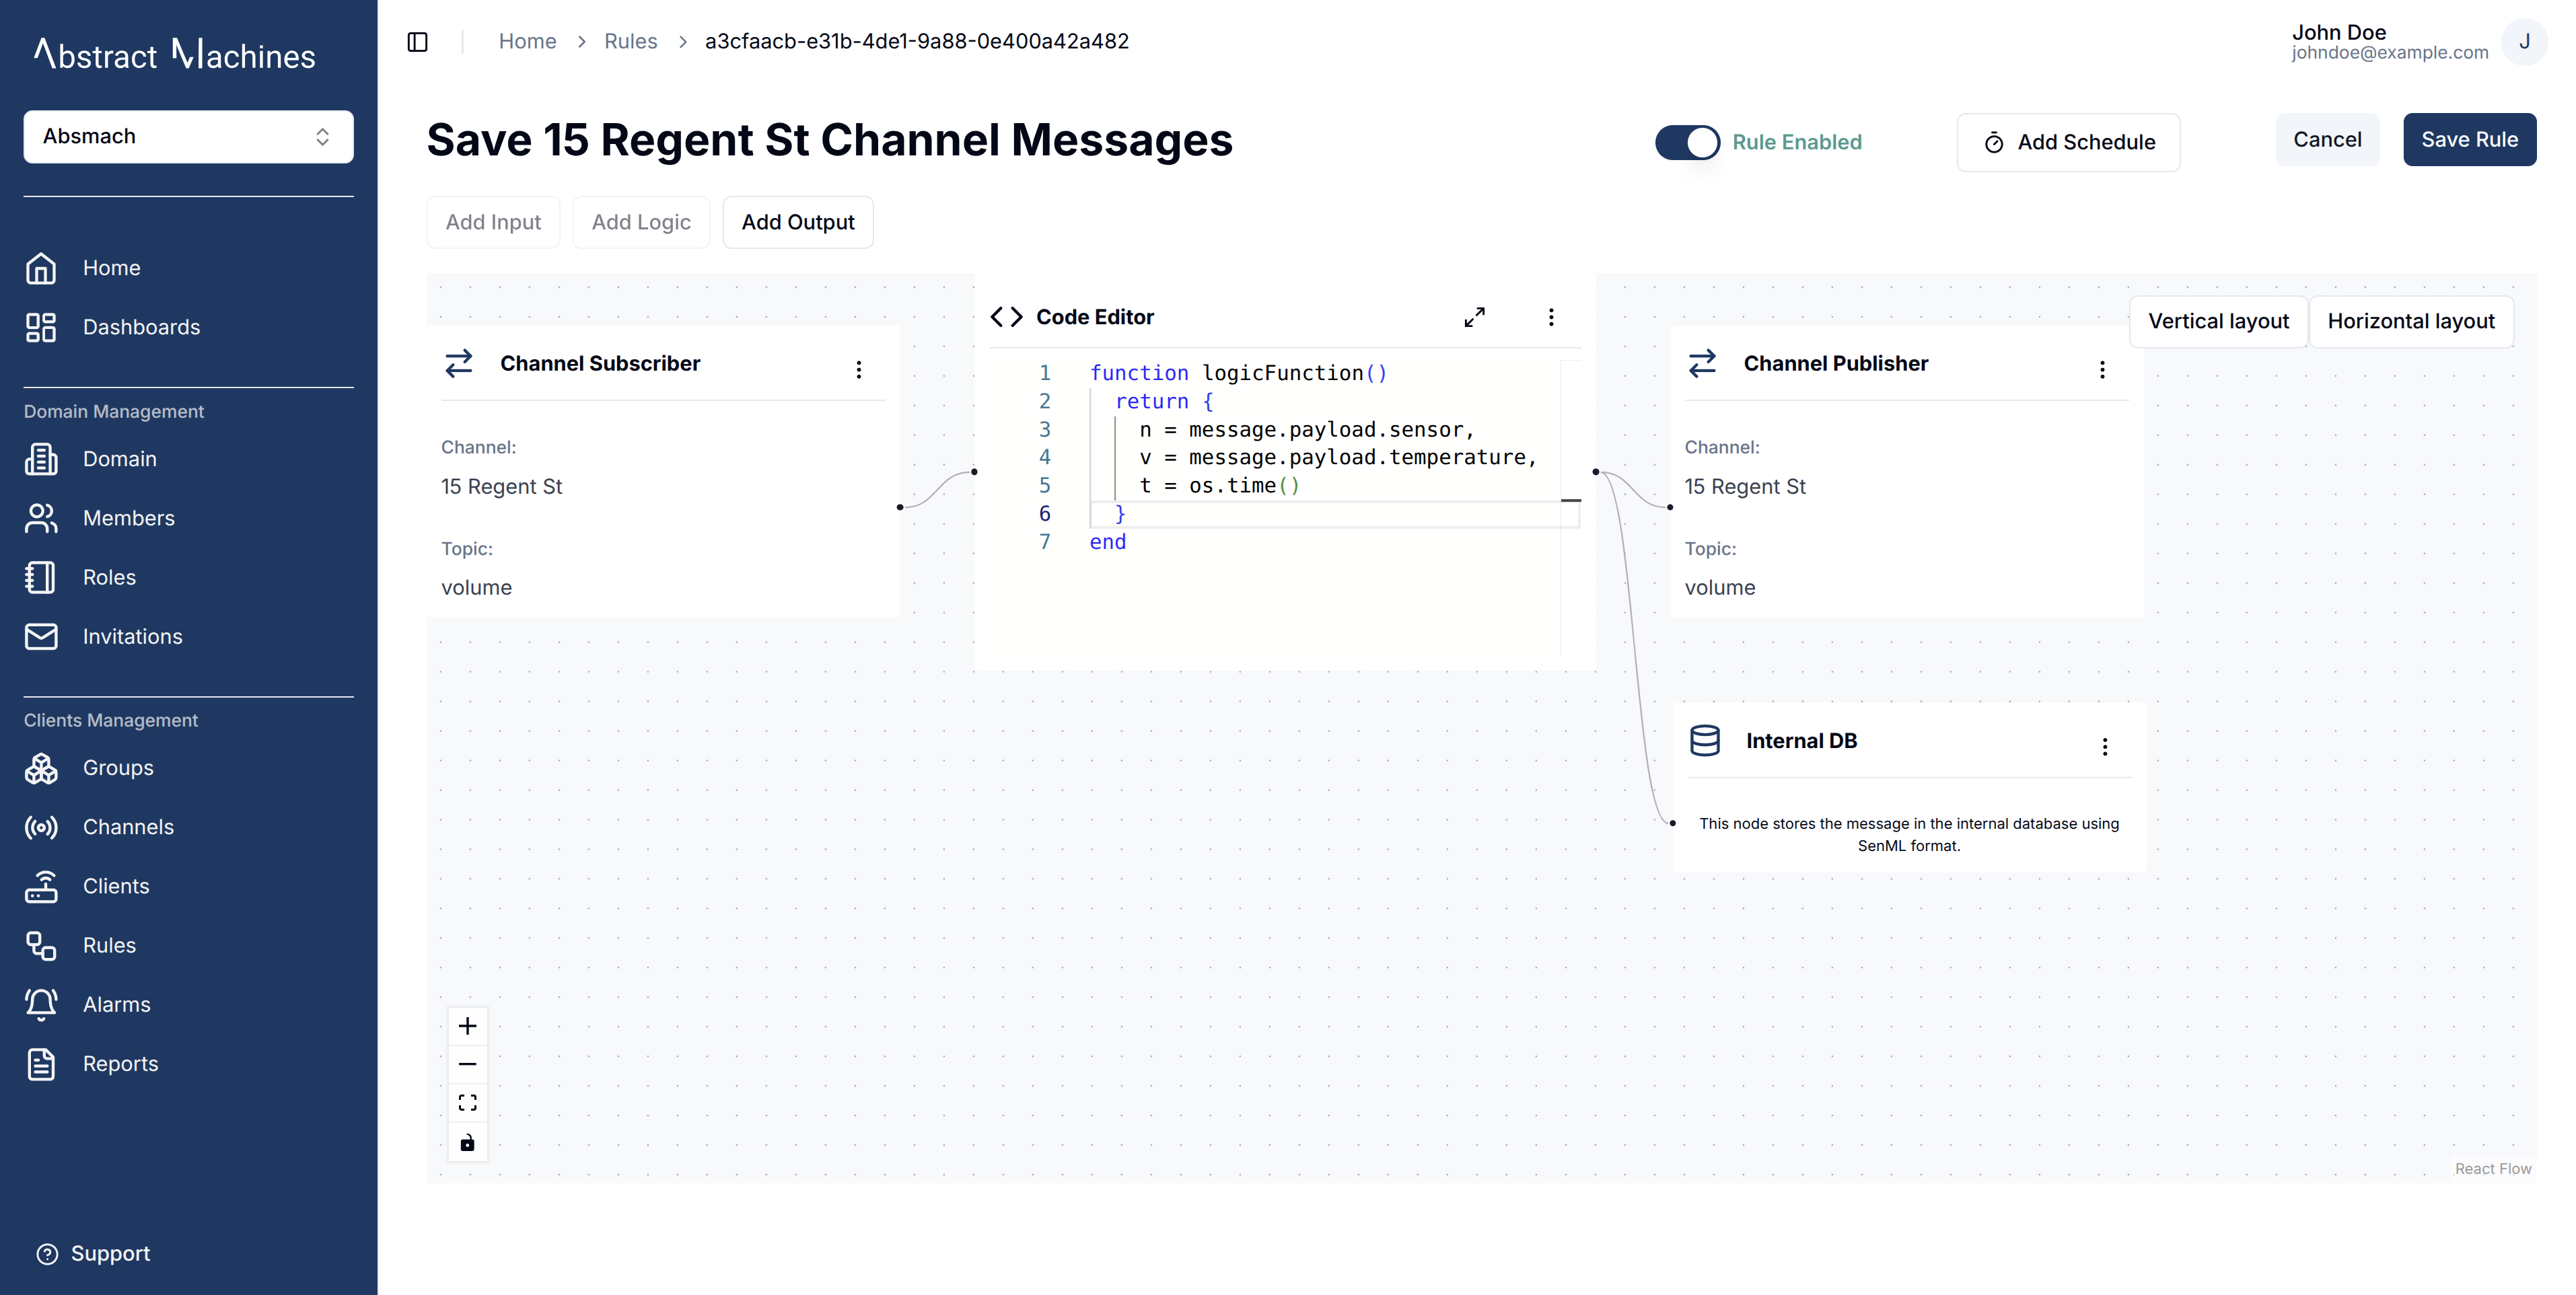Click the Groups sidebar icon
2576x1295 pixels.
(x=41, y=768)
